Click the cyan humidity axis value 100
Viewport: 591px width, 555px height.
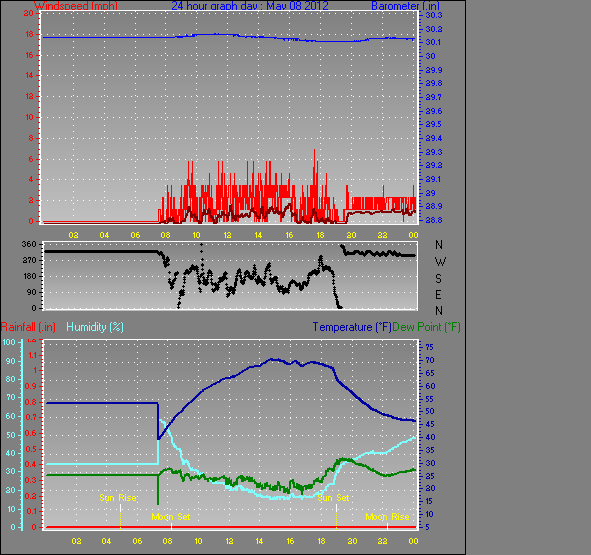click(9, 342)
